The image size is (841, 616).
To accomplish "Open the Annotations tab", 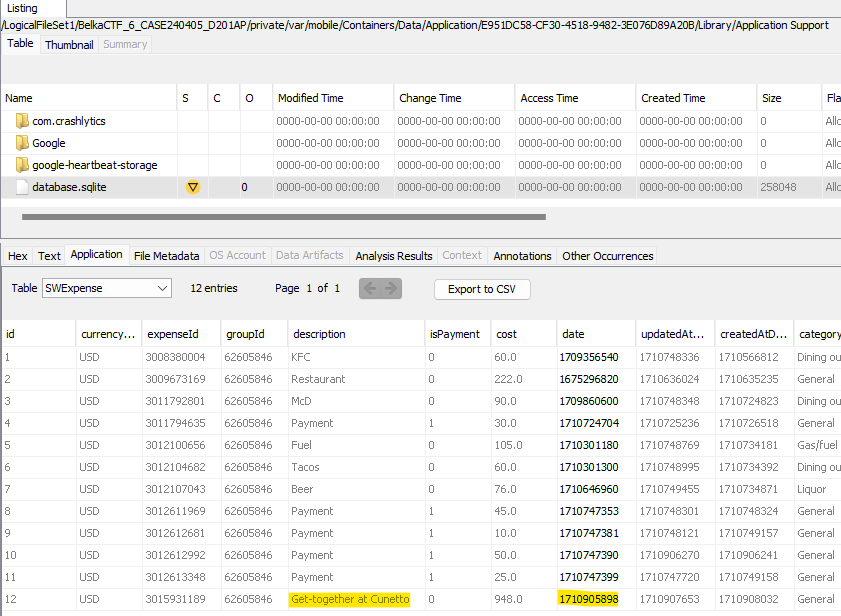I will point(522,256).
